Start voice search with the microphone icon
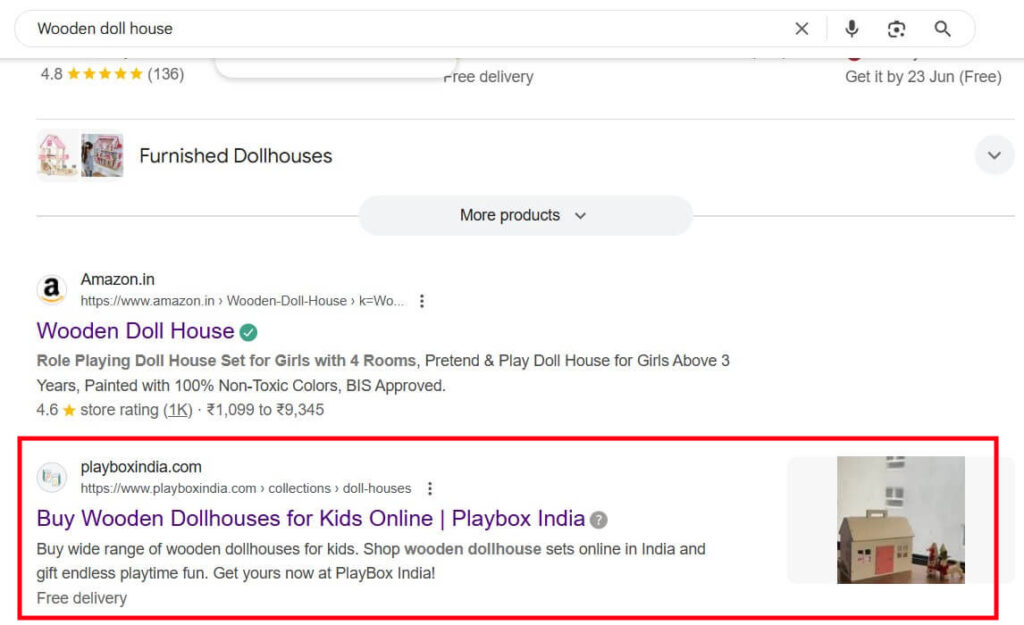The height and width of the screenshot is (625, 1024). click(852, 29)
